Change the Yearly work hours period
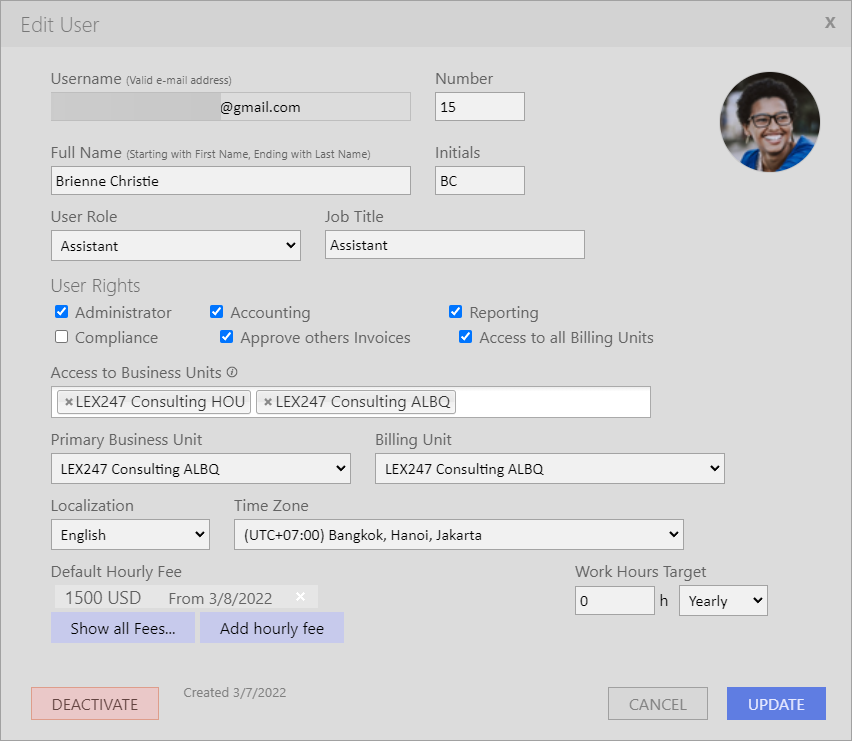This screenshot has width=852, height=741. [723, 600]
